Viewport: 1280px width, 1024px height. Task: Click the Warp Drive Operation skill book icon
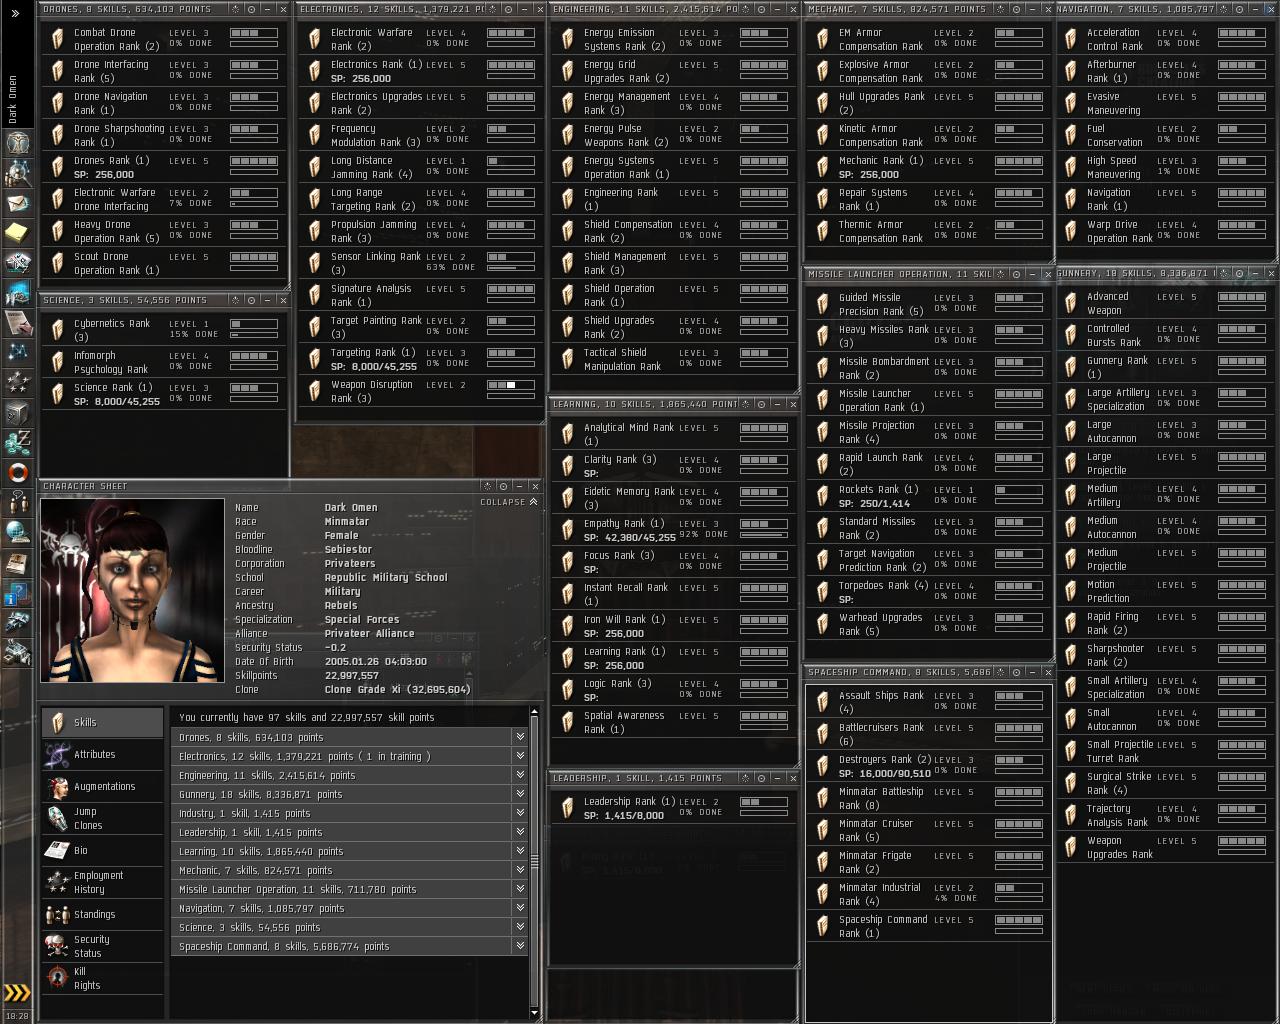(x=1071, y=231)
